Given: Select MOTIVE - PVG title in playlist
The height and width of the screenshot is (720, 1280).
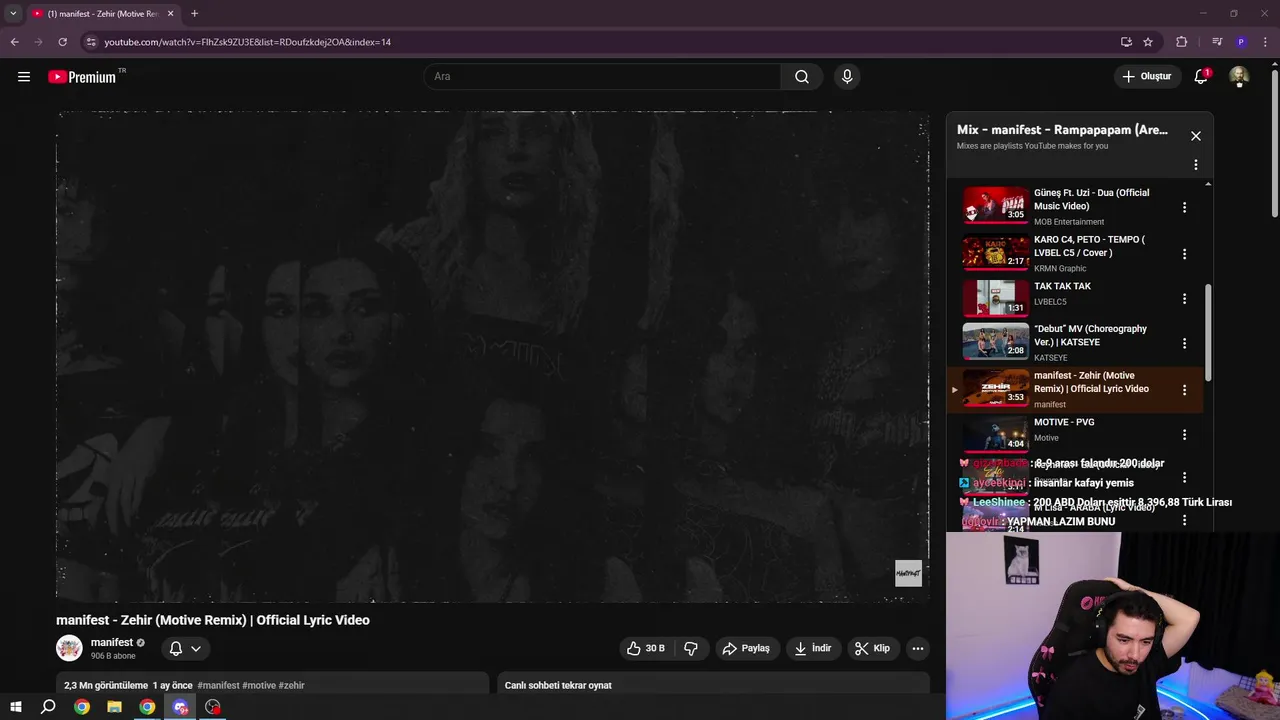Looking at the screenshot, I should (1064, 423).
